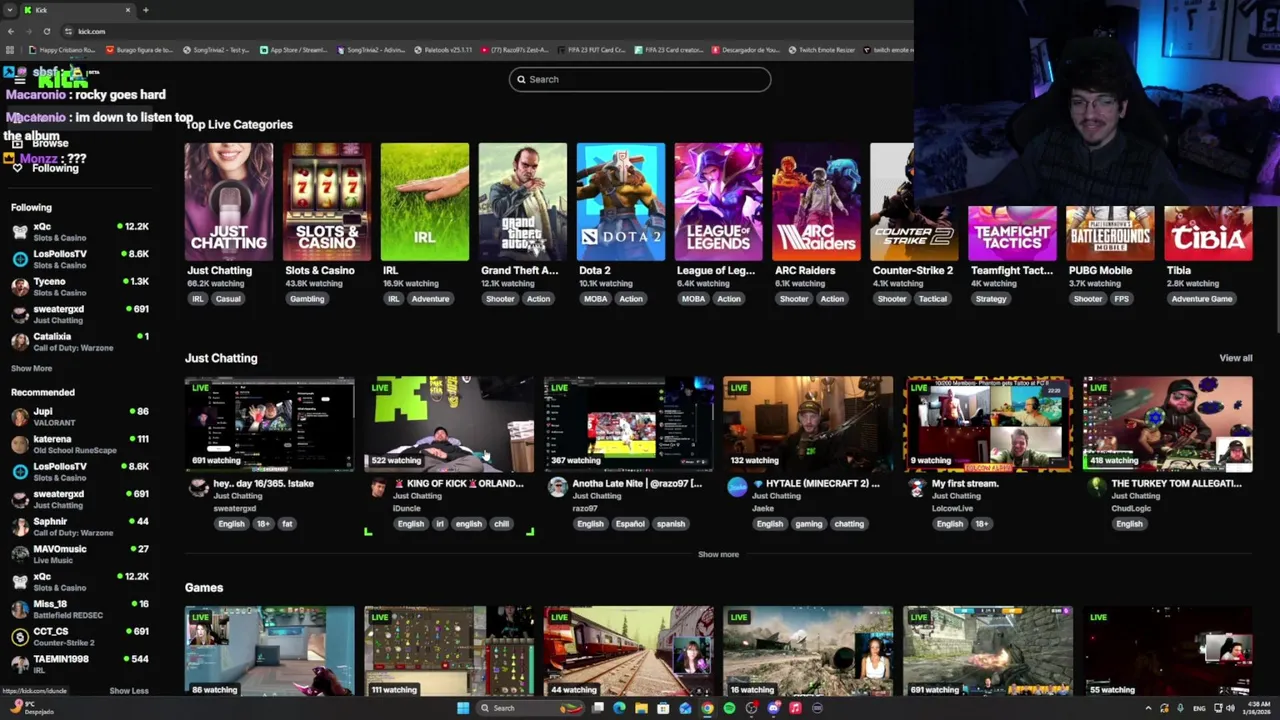
Task: Open the Slots & Casino category card
Action: coord(326,202)
